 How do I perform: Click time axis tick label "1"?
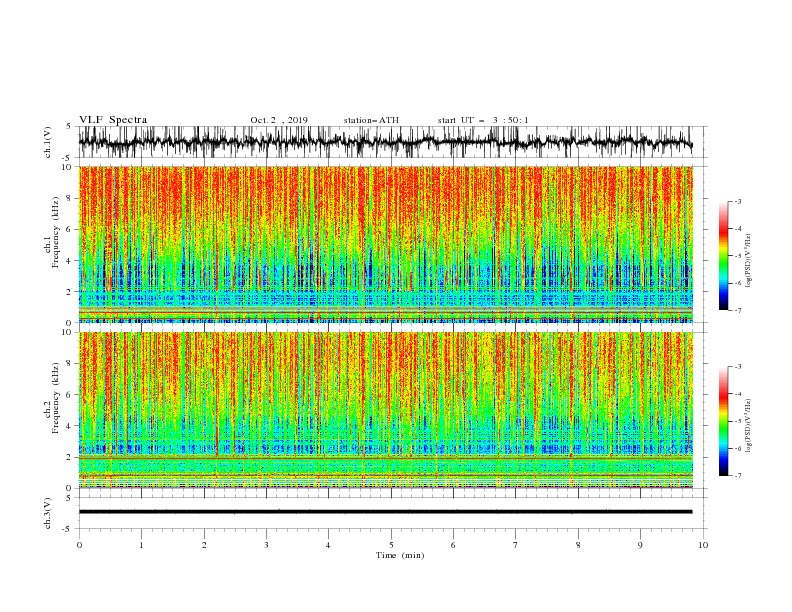point(141,545)
